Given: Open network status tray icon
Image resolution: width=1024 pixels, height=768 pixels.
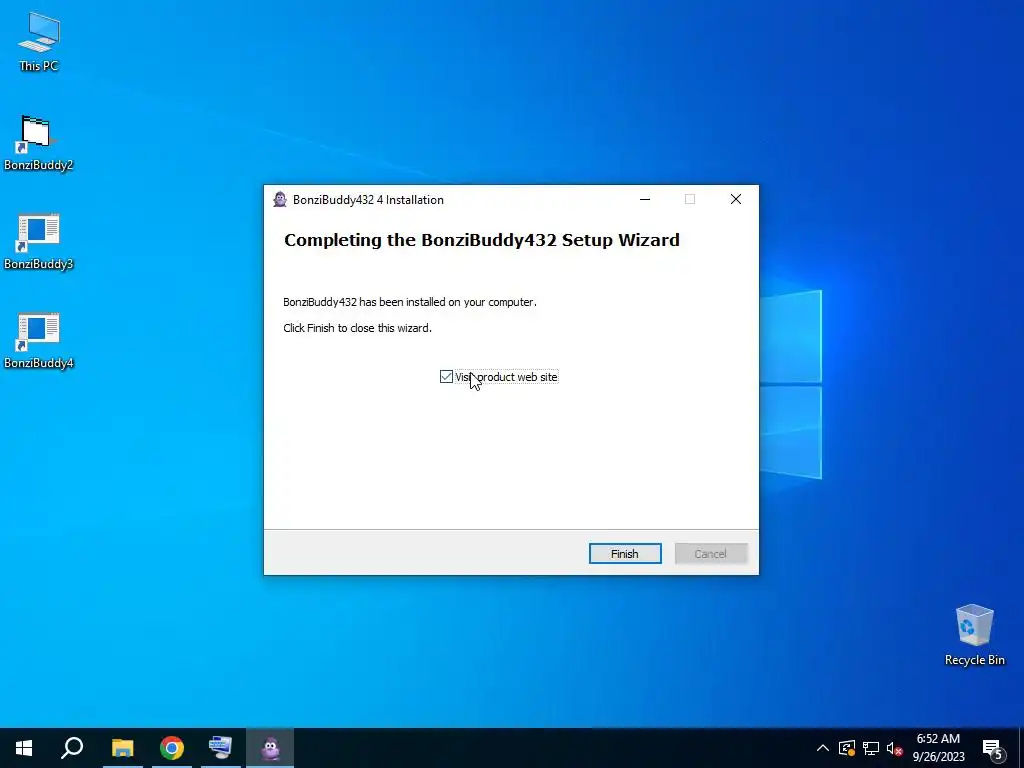Looking at the screenshot, I should click(x=871, y=748).
